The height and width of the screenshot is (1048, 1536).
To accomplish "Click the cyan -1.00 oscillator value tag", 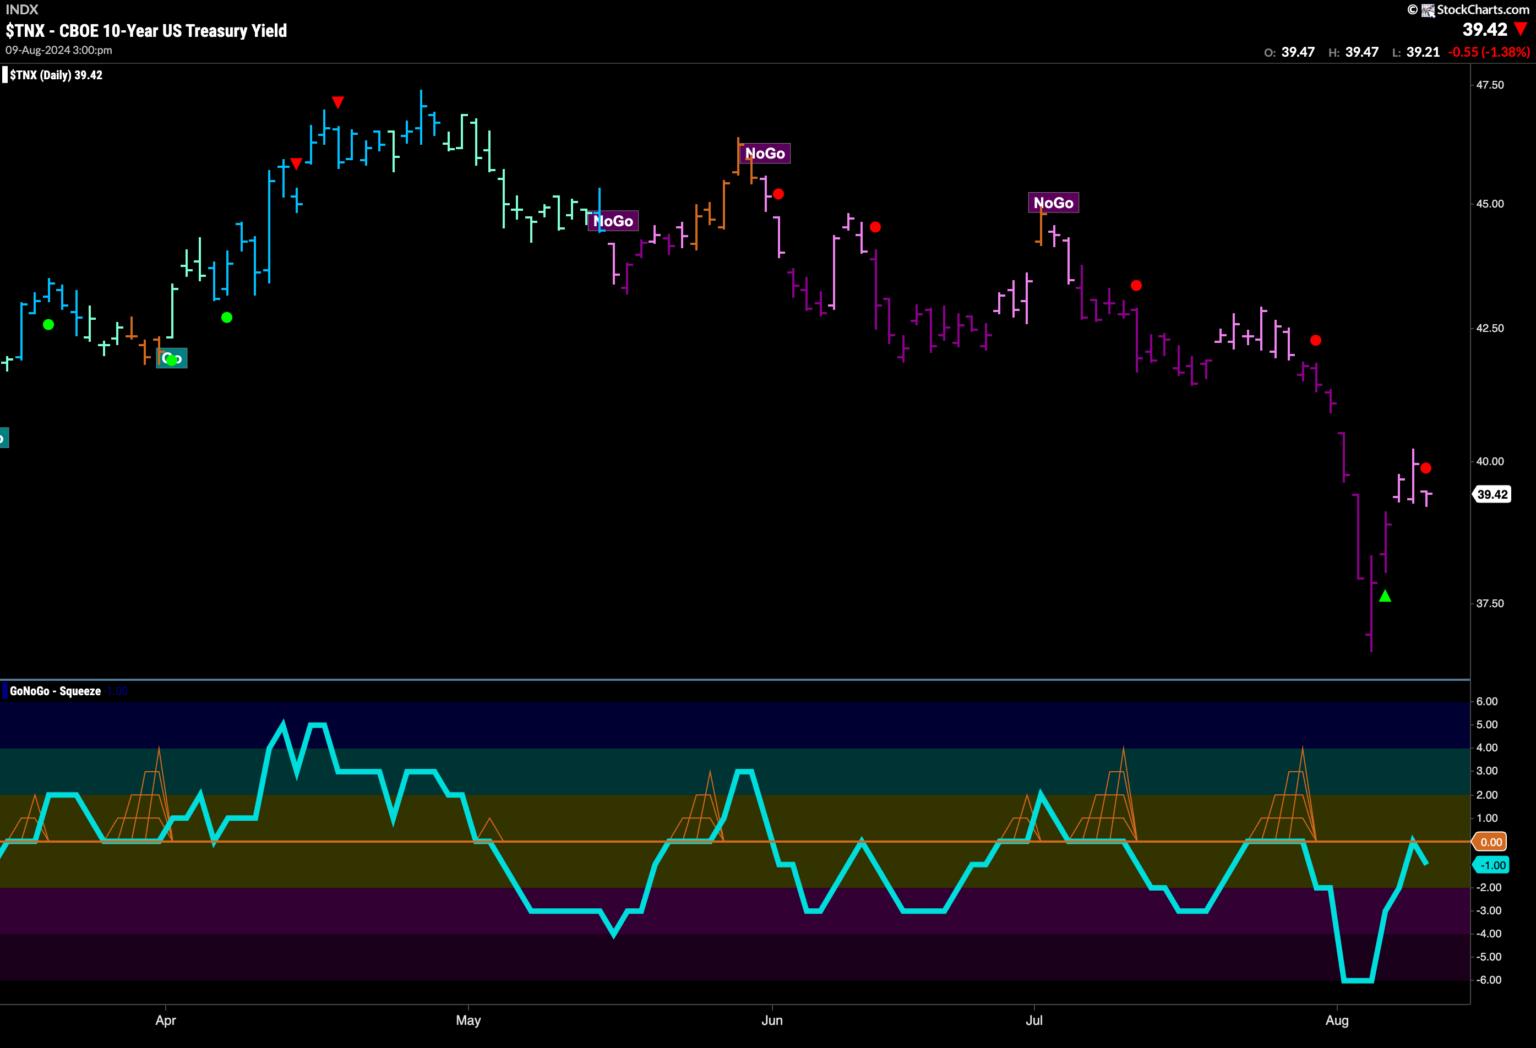I will pos(1491,865).
